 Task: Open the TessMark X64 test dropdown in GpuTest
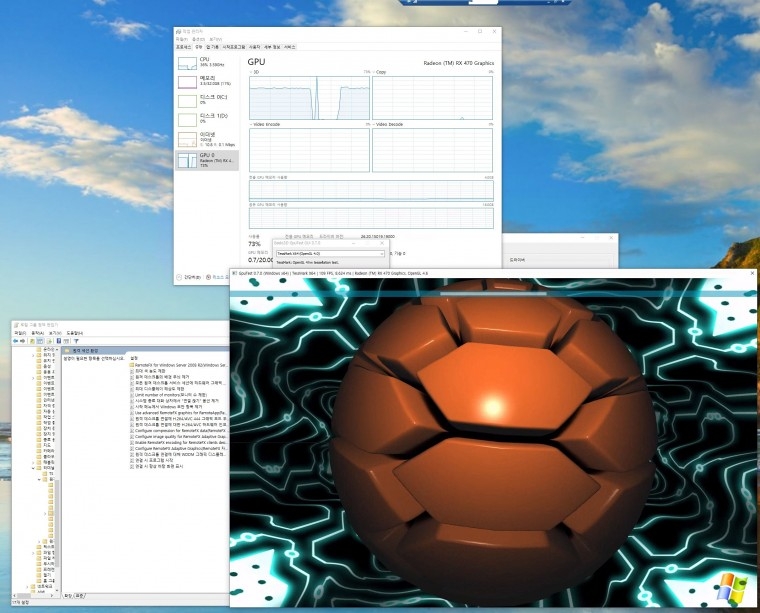coord(330,253)
